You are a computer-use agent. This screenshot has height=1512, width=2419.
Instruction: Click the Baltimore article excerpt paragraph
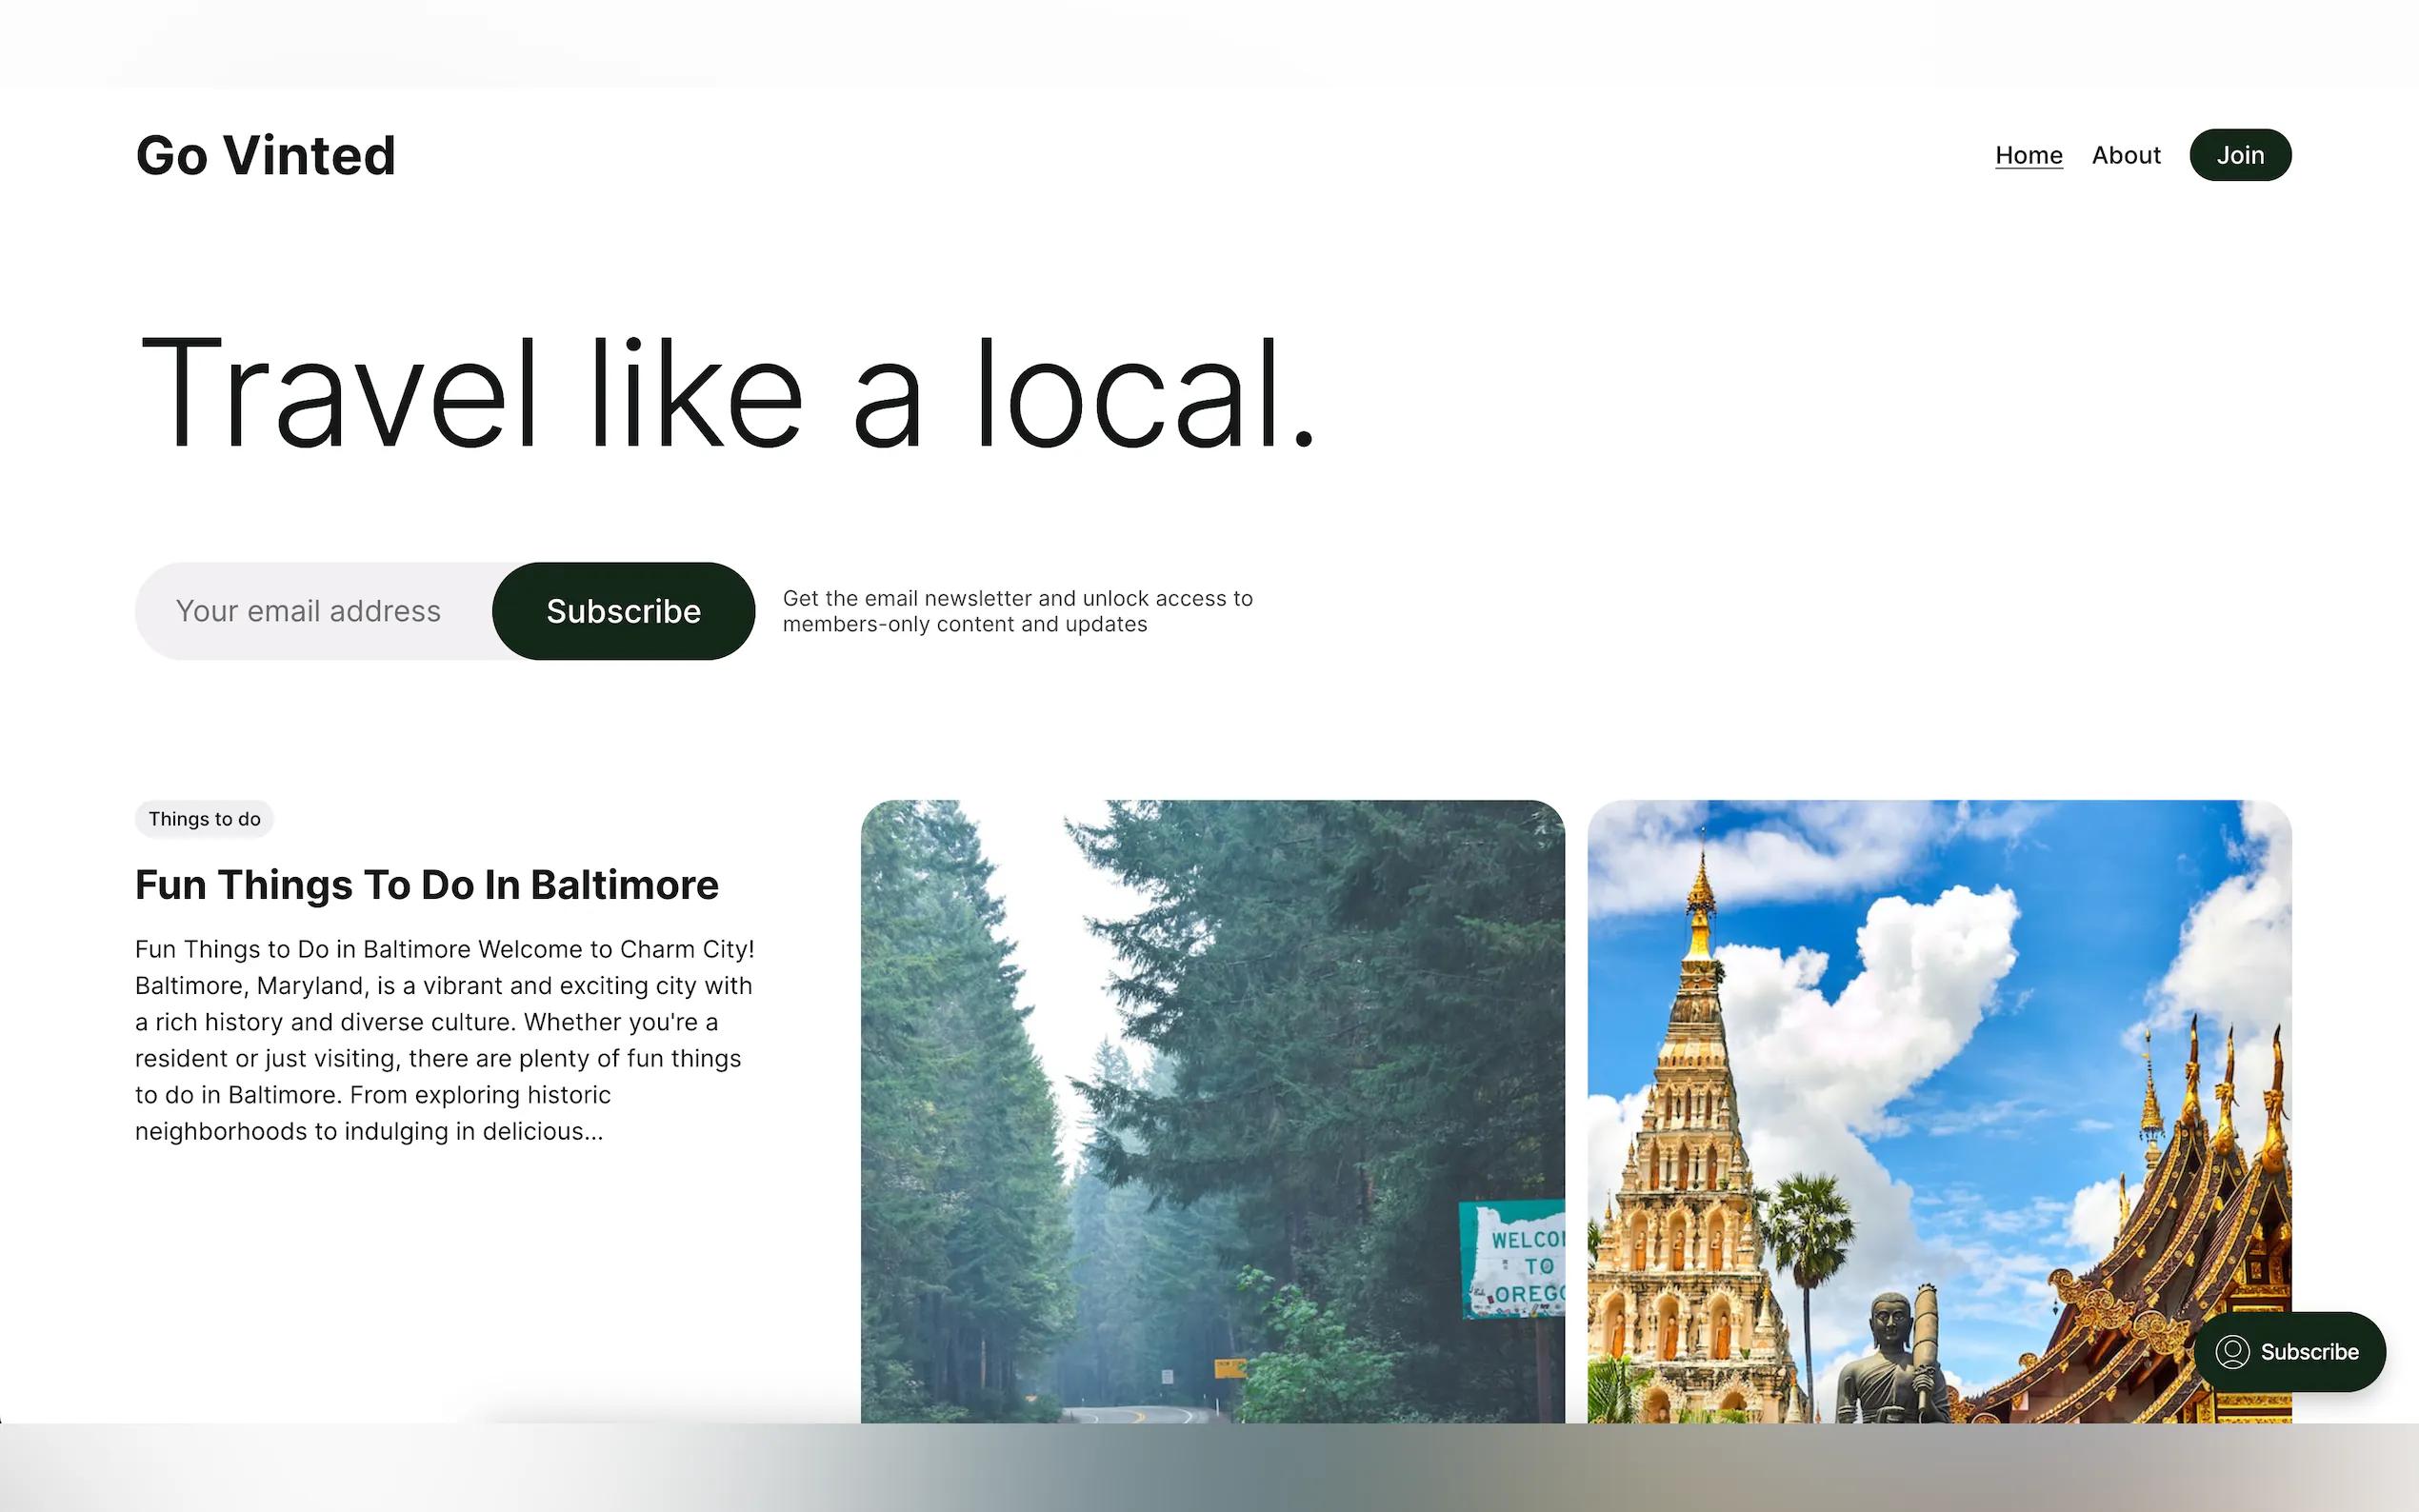click(x=444, y=1040)
